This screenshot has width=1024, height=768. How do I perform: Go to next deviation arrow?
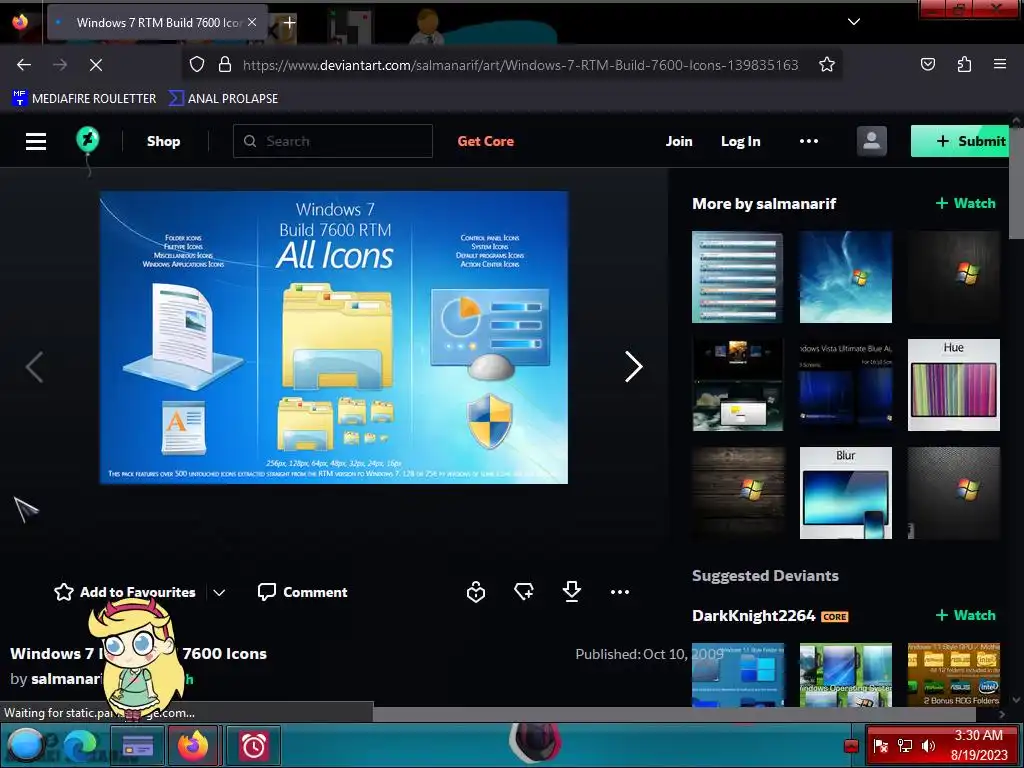point(633,366)
